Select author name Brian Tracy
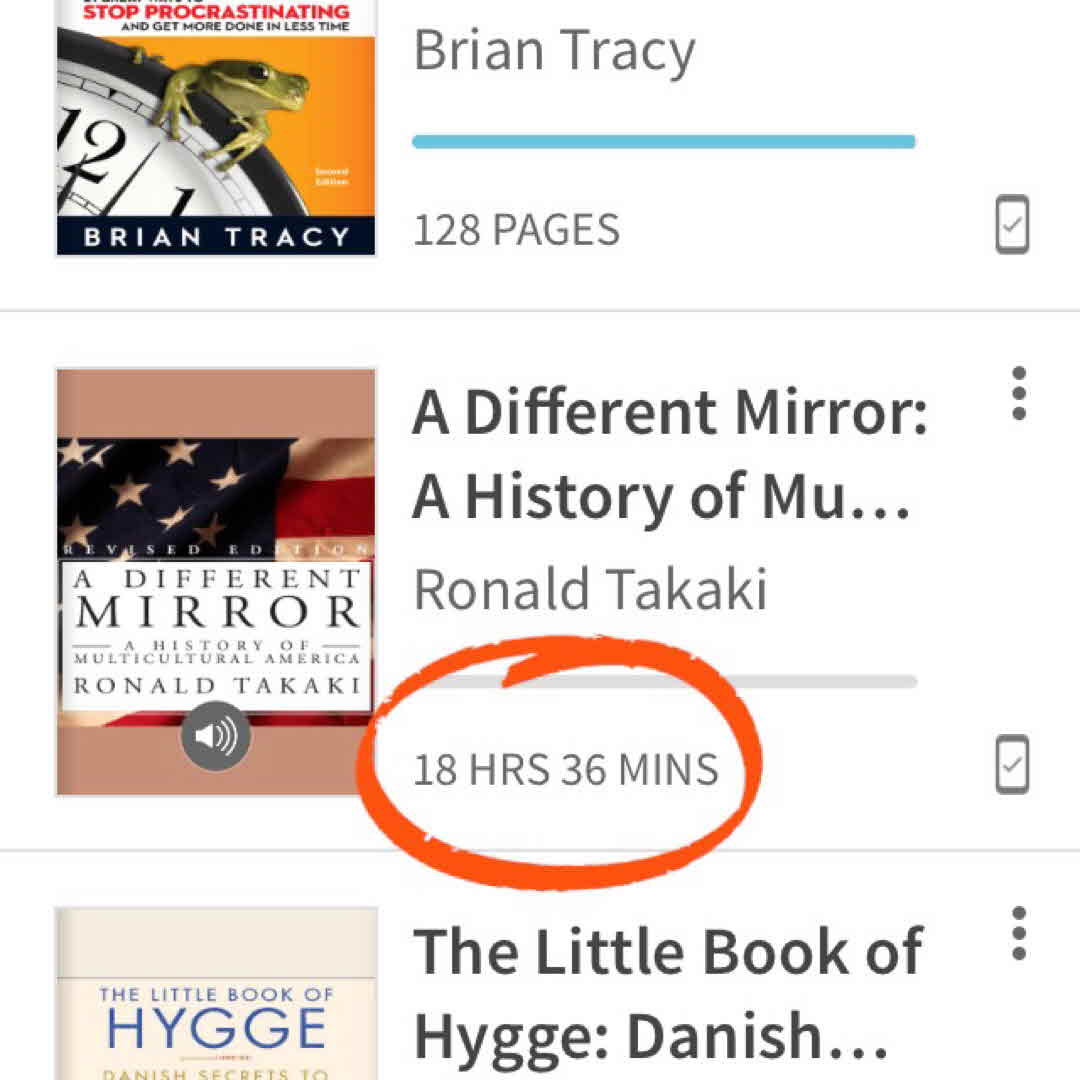The height and width of the screenshot is (1080, 1080). 554,50
